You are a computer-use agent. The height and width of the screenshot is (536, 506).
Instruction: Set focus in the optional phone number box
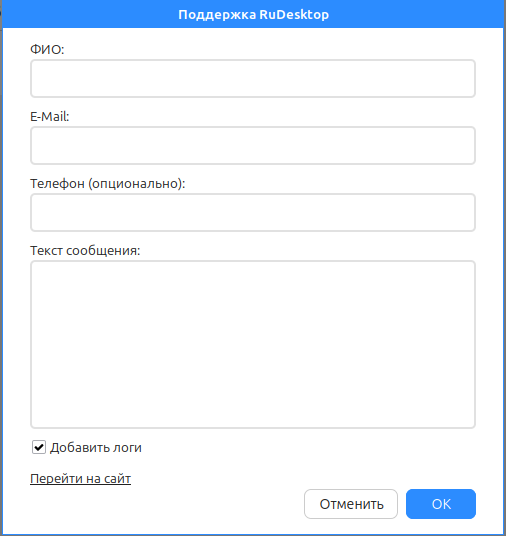(x=253, y=213)
